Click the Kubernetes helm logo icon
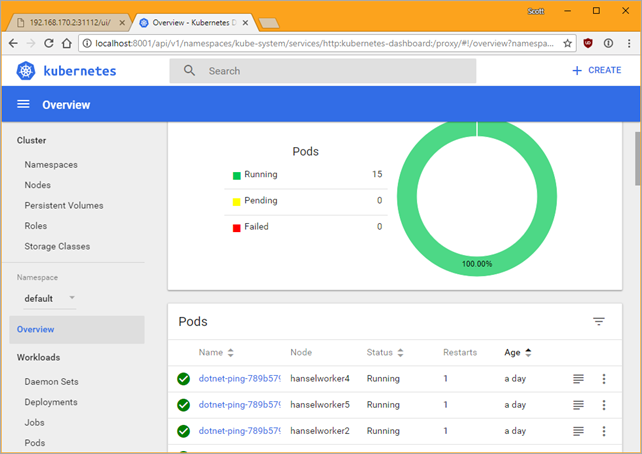 pyautogui.click(x=26, y=71)
